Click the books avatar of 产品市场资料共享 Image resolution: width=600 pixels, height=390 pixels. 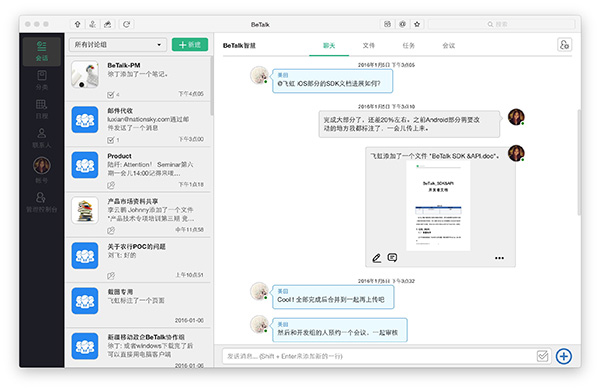pyautogui.click(x=85, y=211)
